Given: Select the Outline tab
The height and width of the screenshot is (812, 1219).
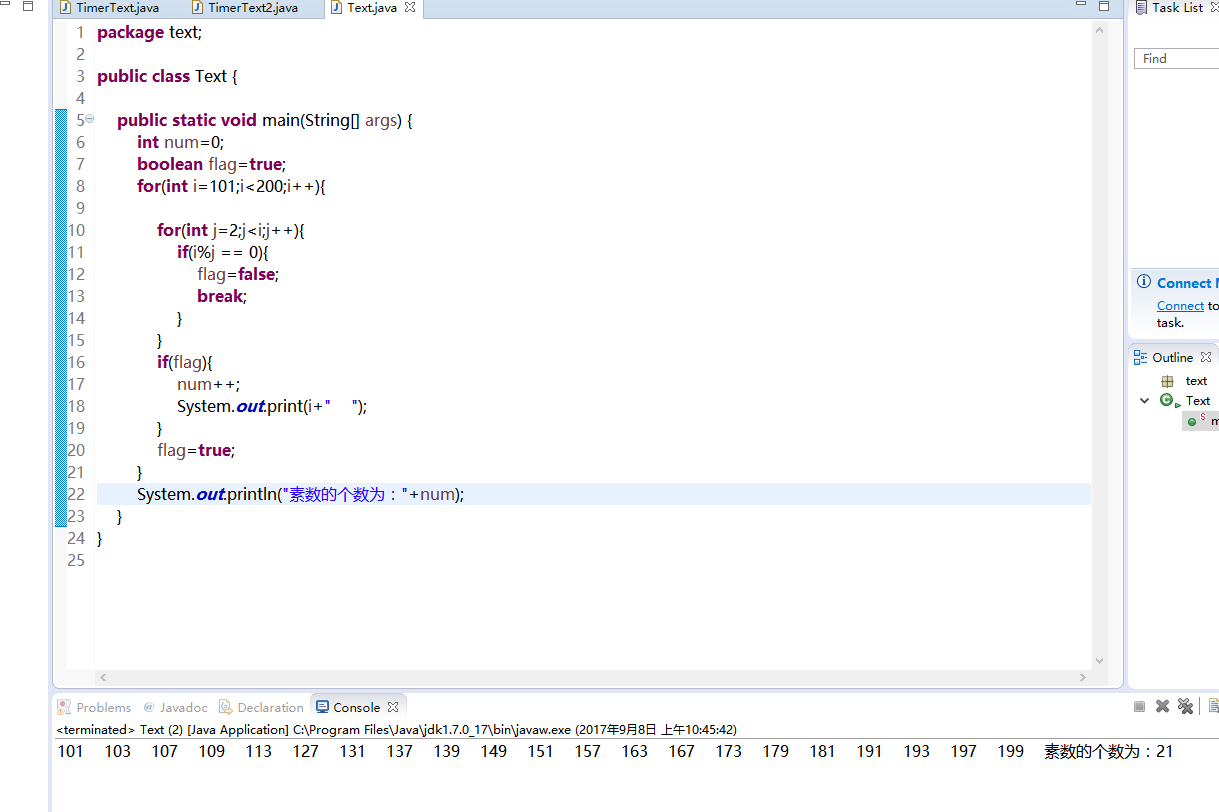Looking at the screenshot, I should click(1172, 357).
